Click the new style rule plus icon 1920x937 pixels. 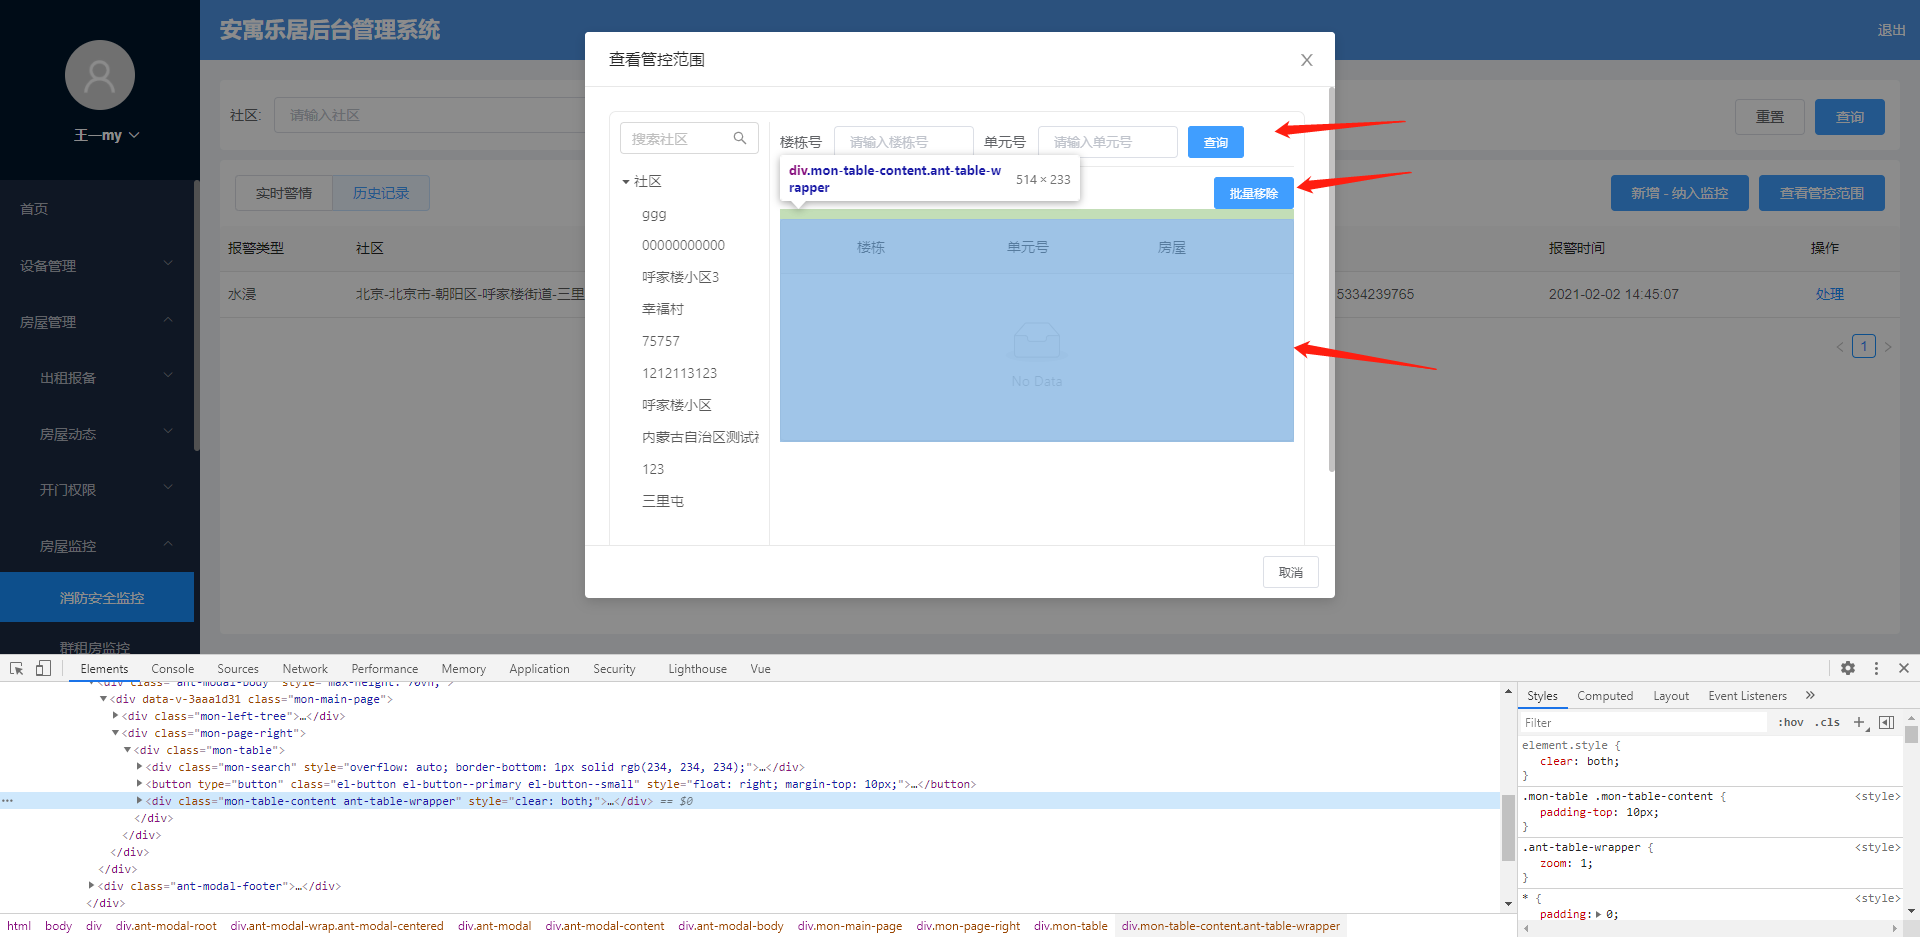pyautogui.click(x=1859, y=722)
